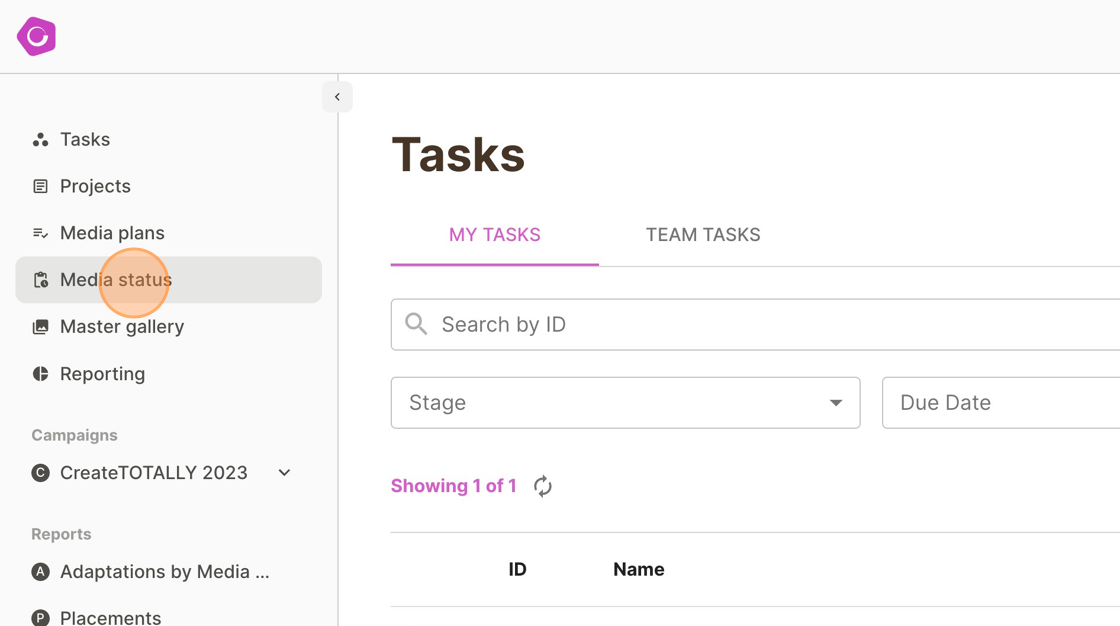1120x626 pixels.
Task: Switch to the Team Tasks tab
Action: (703, 235)
